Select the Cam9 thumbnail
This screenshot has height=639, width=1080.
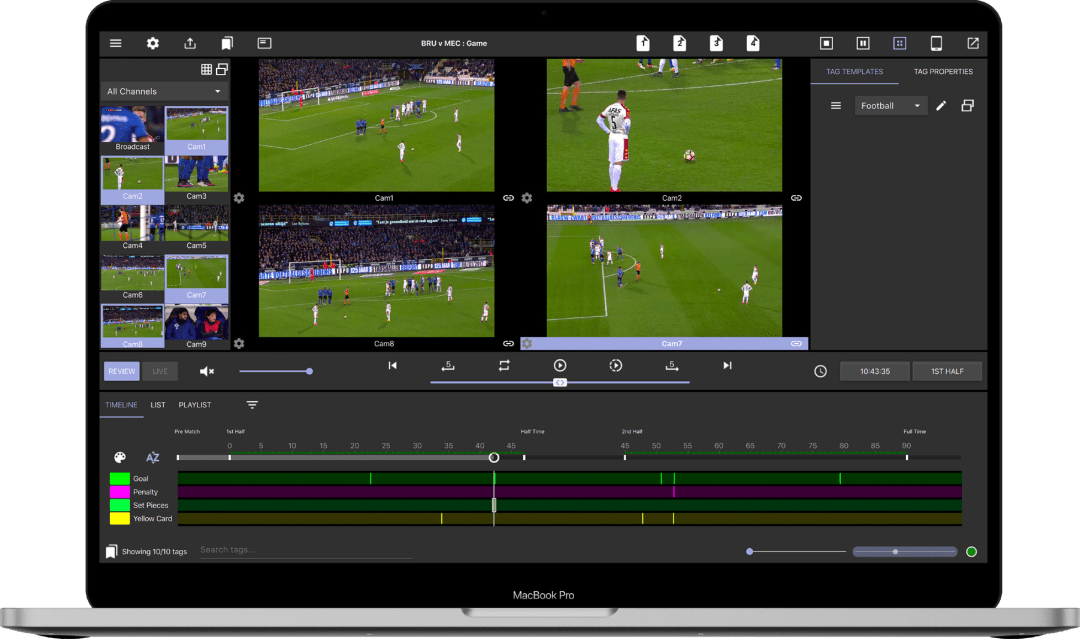196,327
